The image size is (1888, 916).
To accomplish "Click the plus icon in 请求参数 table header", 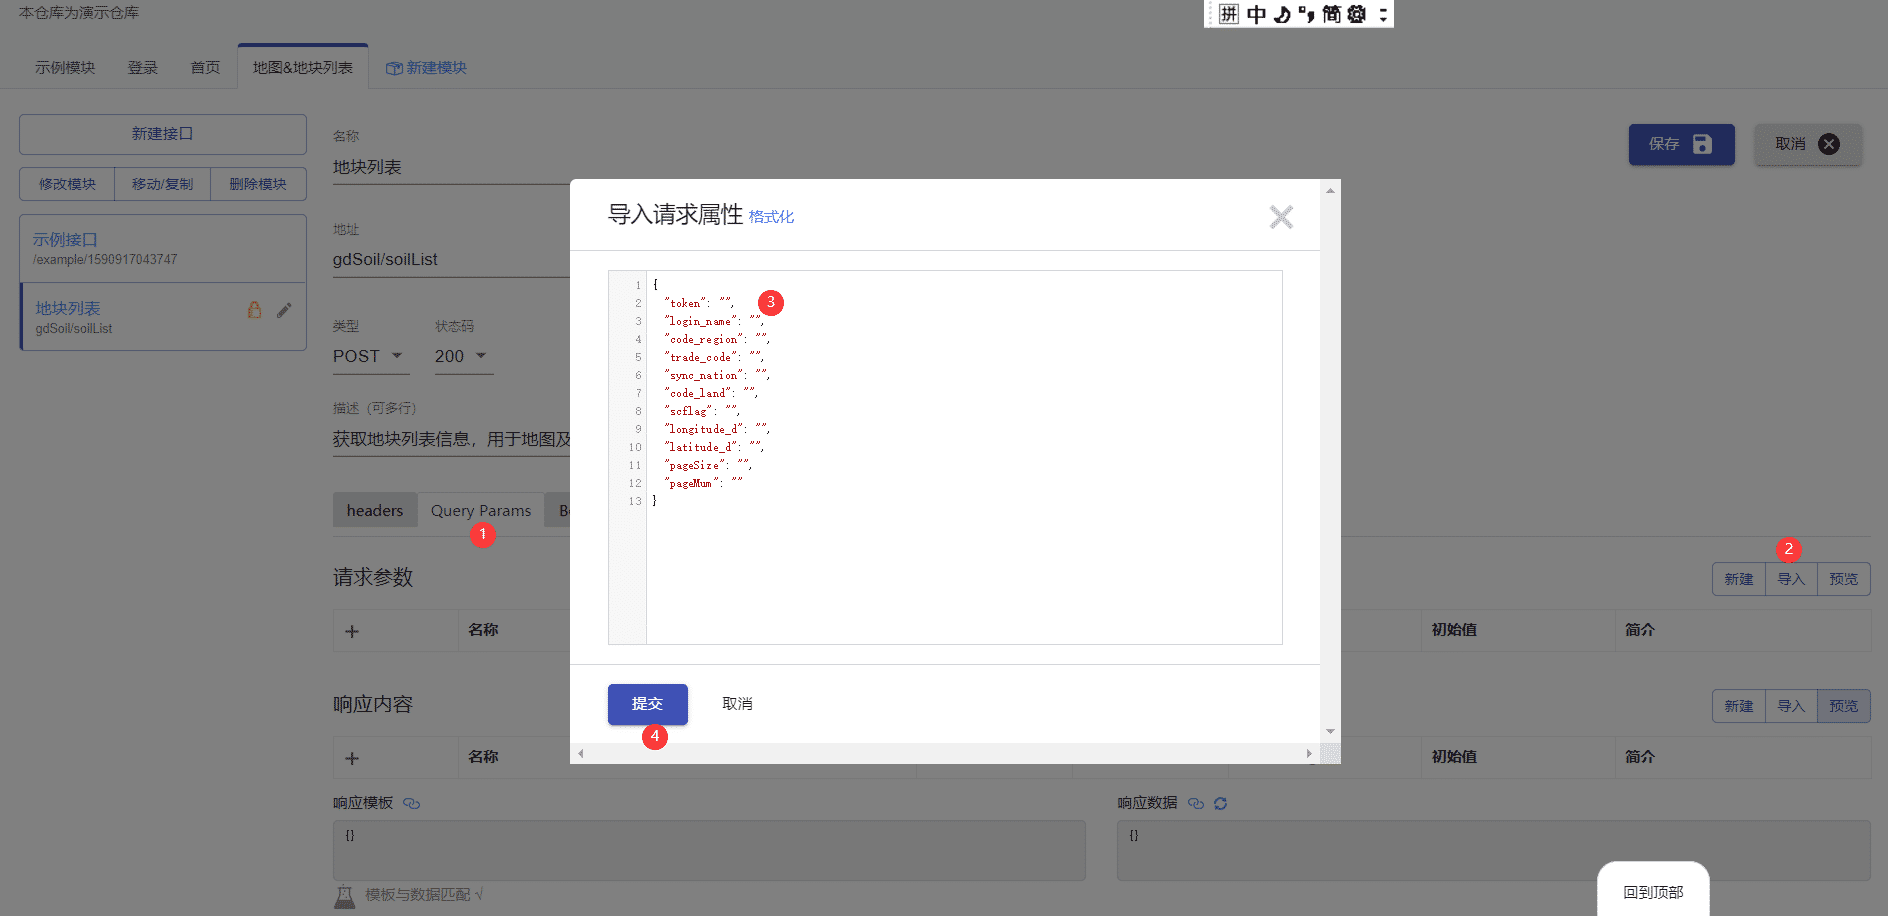I will coord(352,631).
